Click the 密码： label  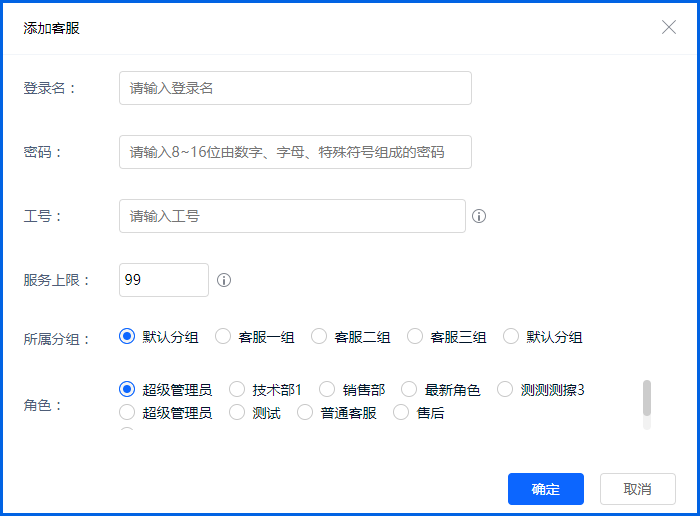coord(42,152)
